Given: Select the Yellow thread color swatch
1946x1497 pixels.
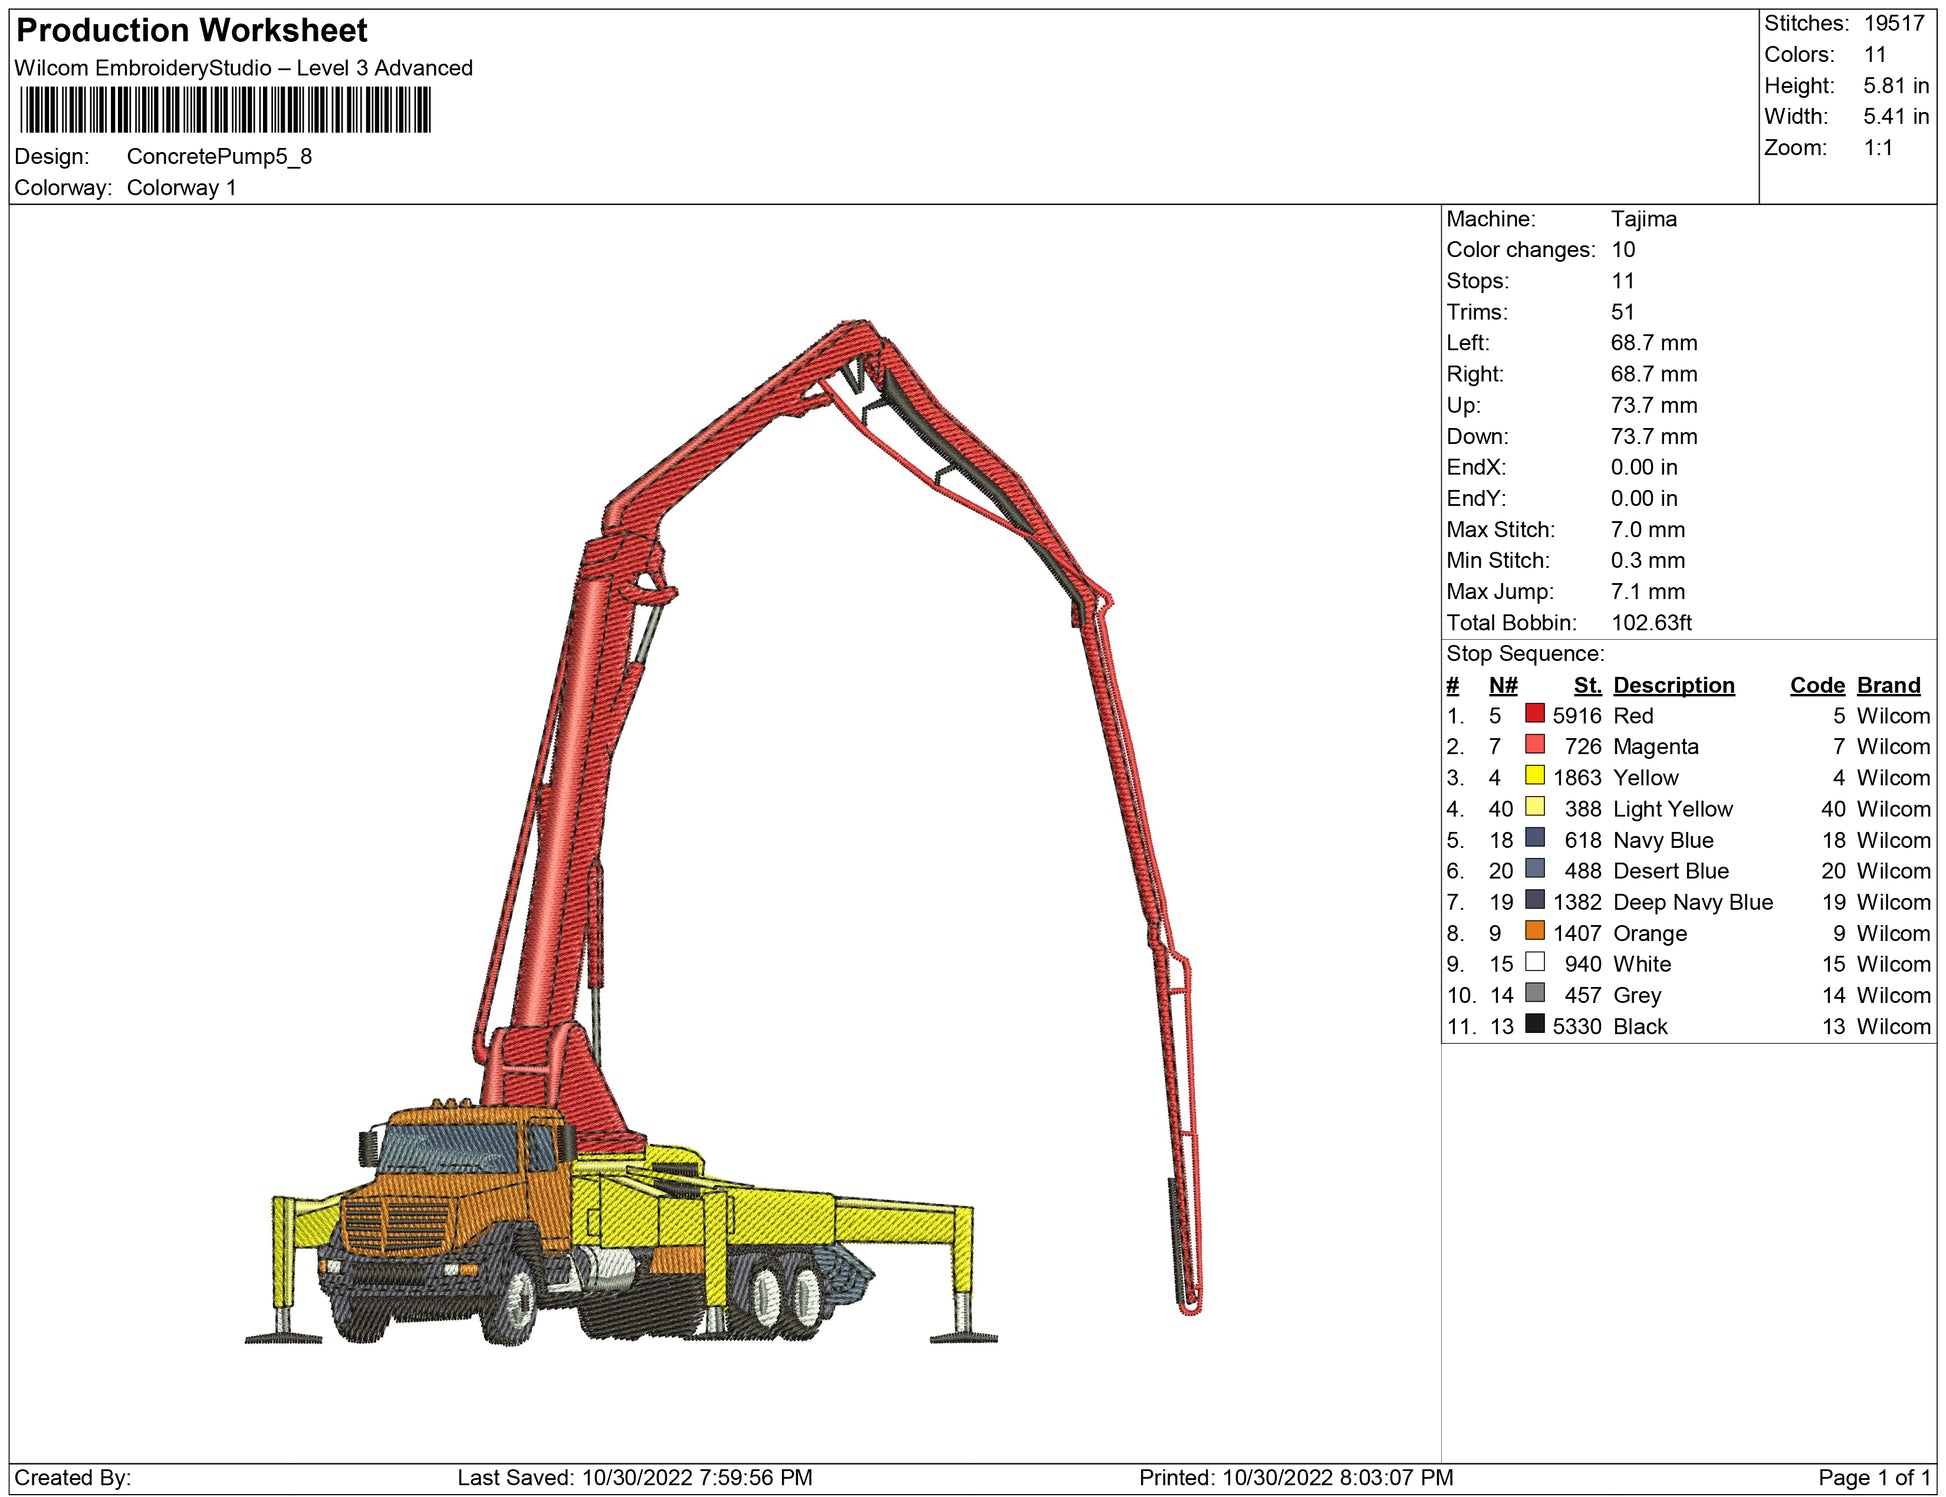Looking at the screenshot, I should [x=1534, y=775].
